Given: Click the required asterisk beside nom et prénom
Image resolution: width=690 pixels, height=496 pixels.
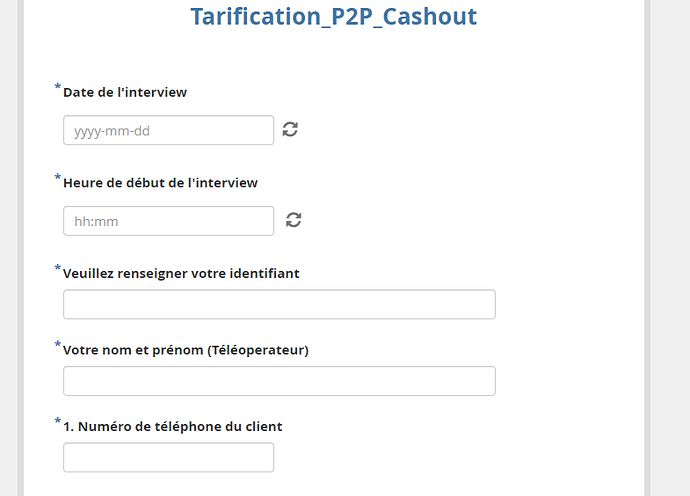Looking at the screenshot, I should click(58, 346).
